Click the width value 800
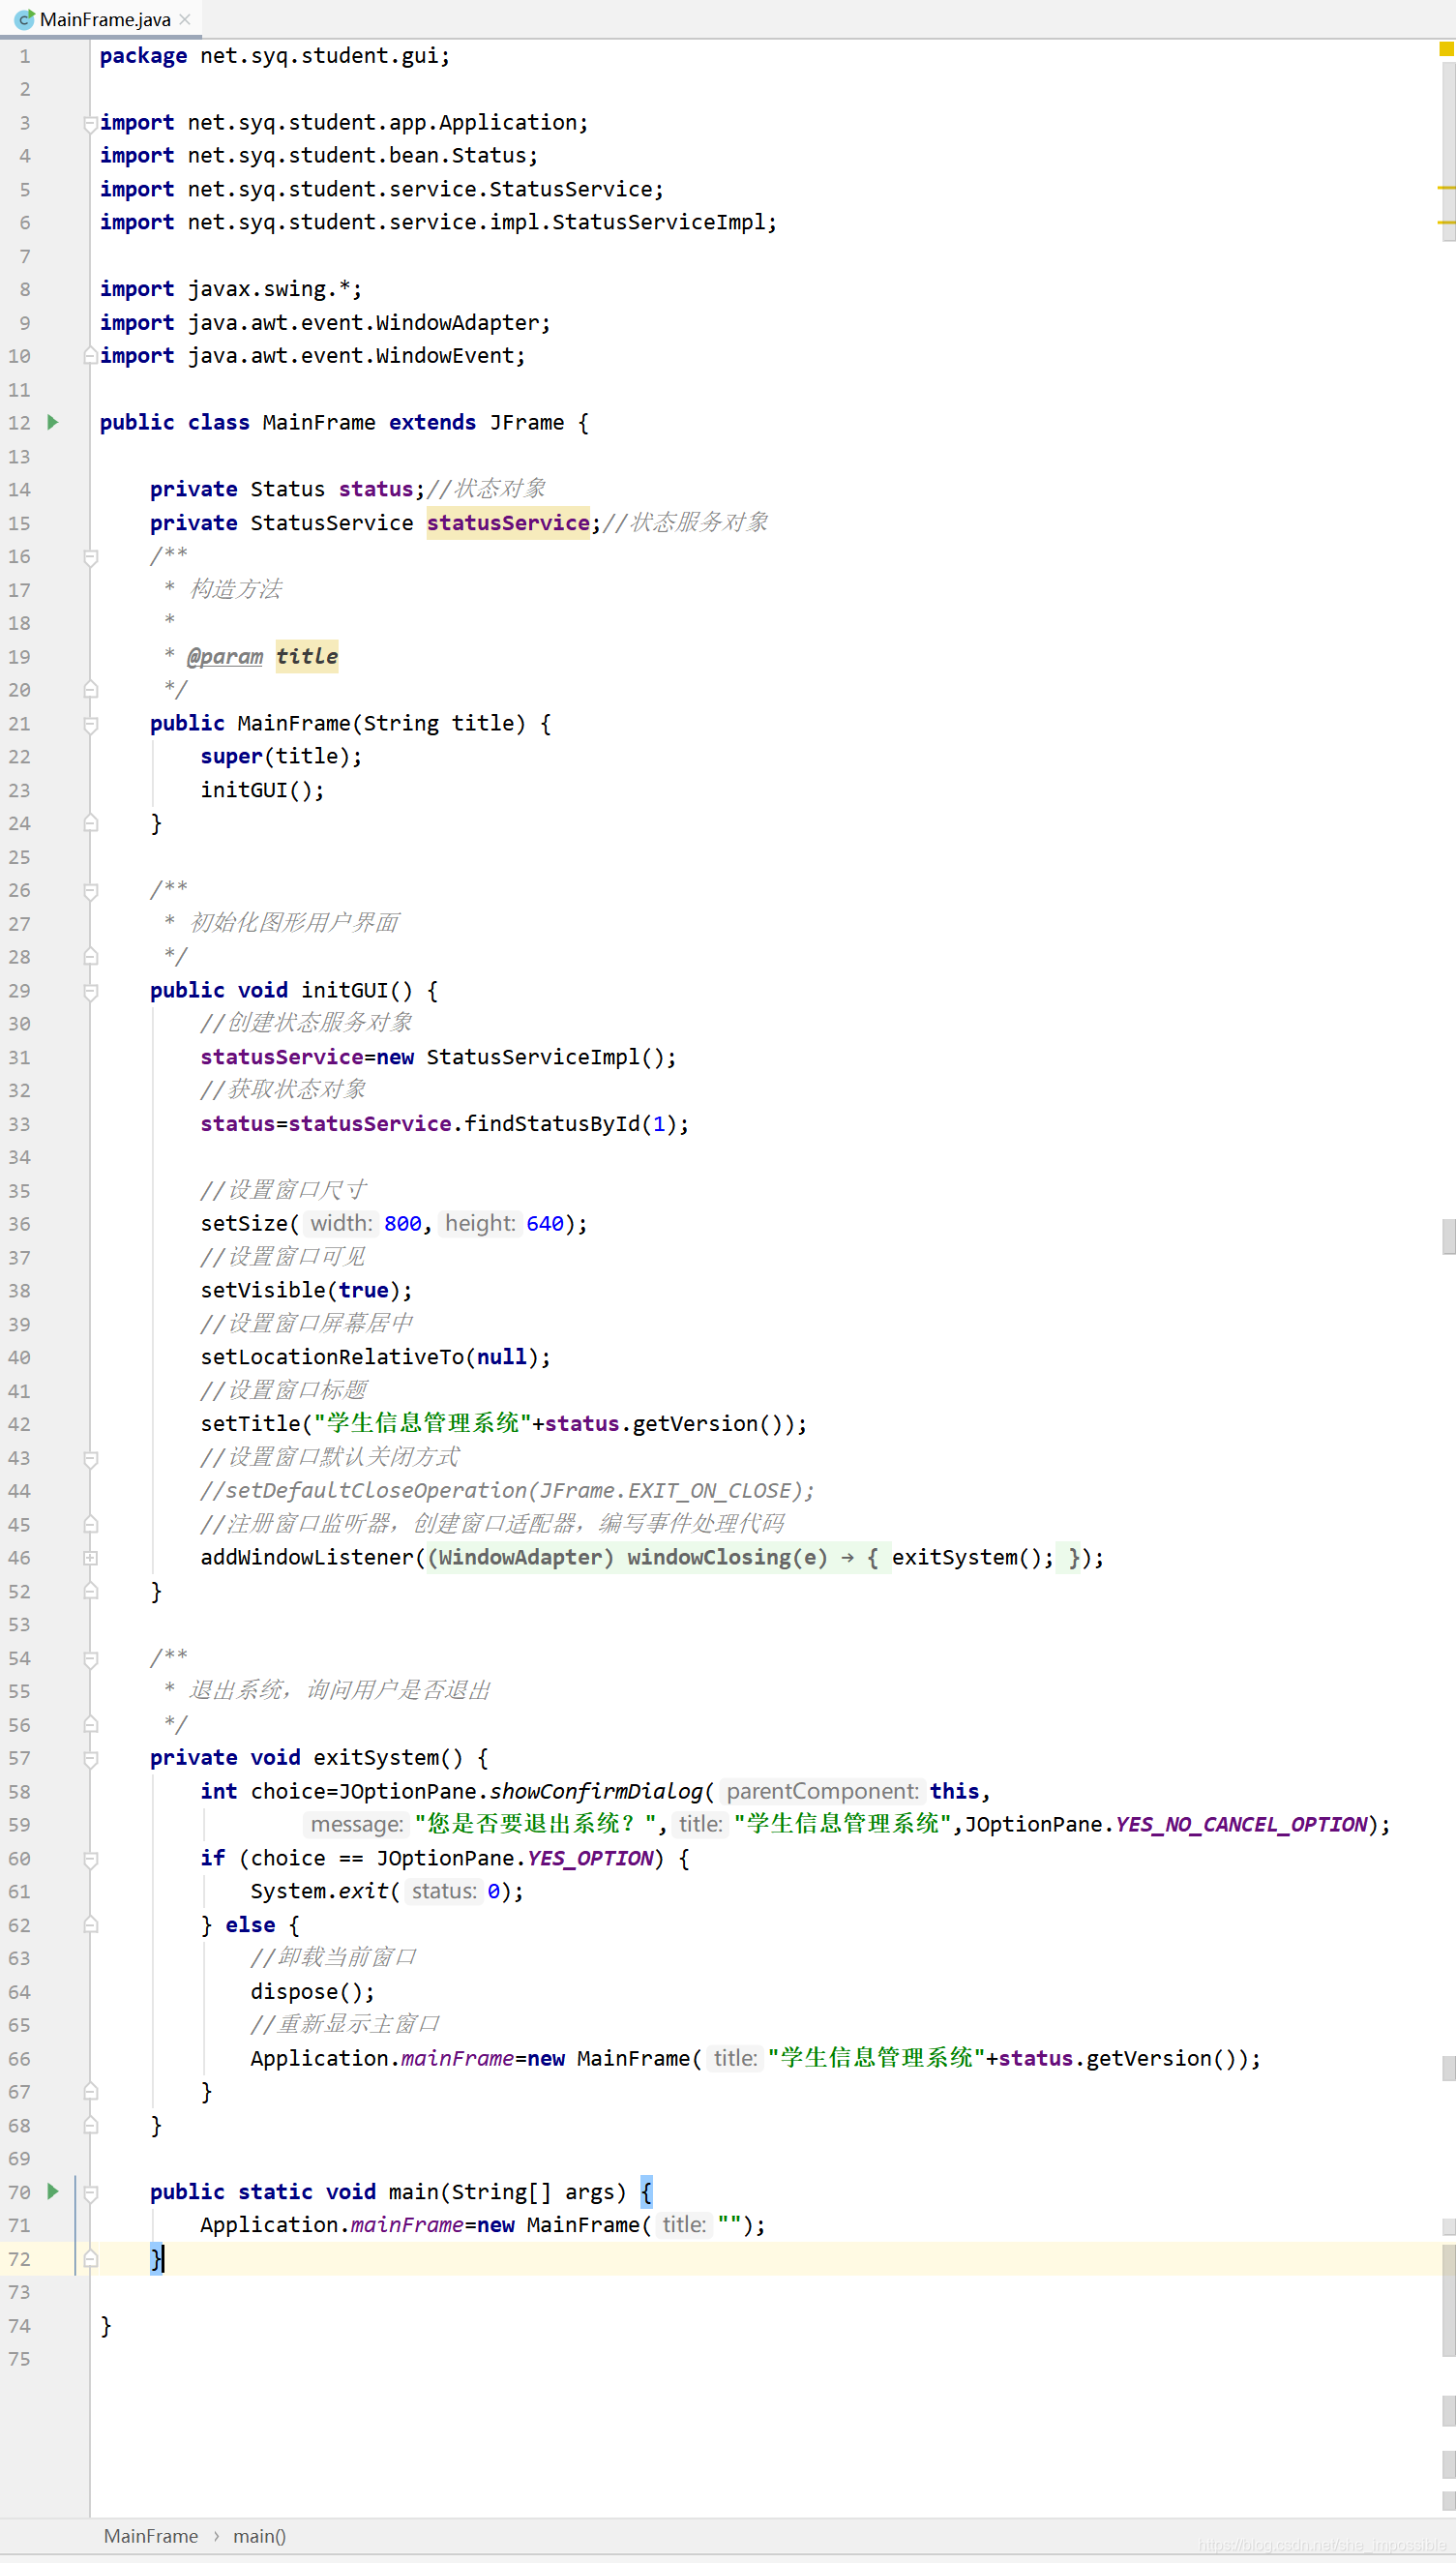 coord(403,1223)
